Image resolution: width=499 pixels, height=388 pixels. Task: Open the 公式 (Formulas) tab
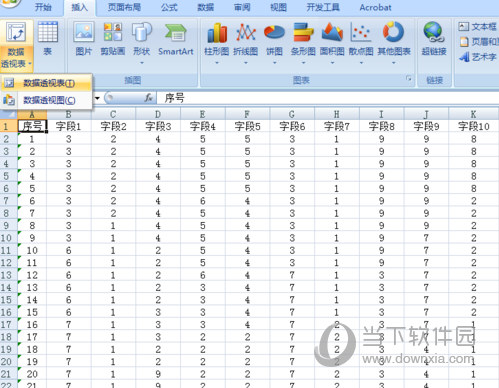coord(169,7)
